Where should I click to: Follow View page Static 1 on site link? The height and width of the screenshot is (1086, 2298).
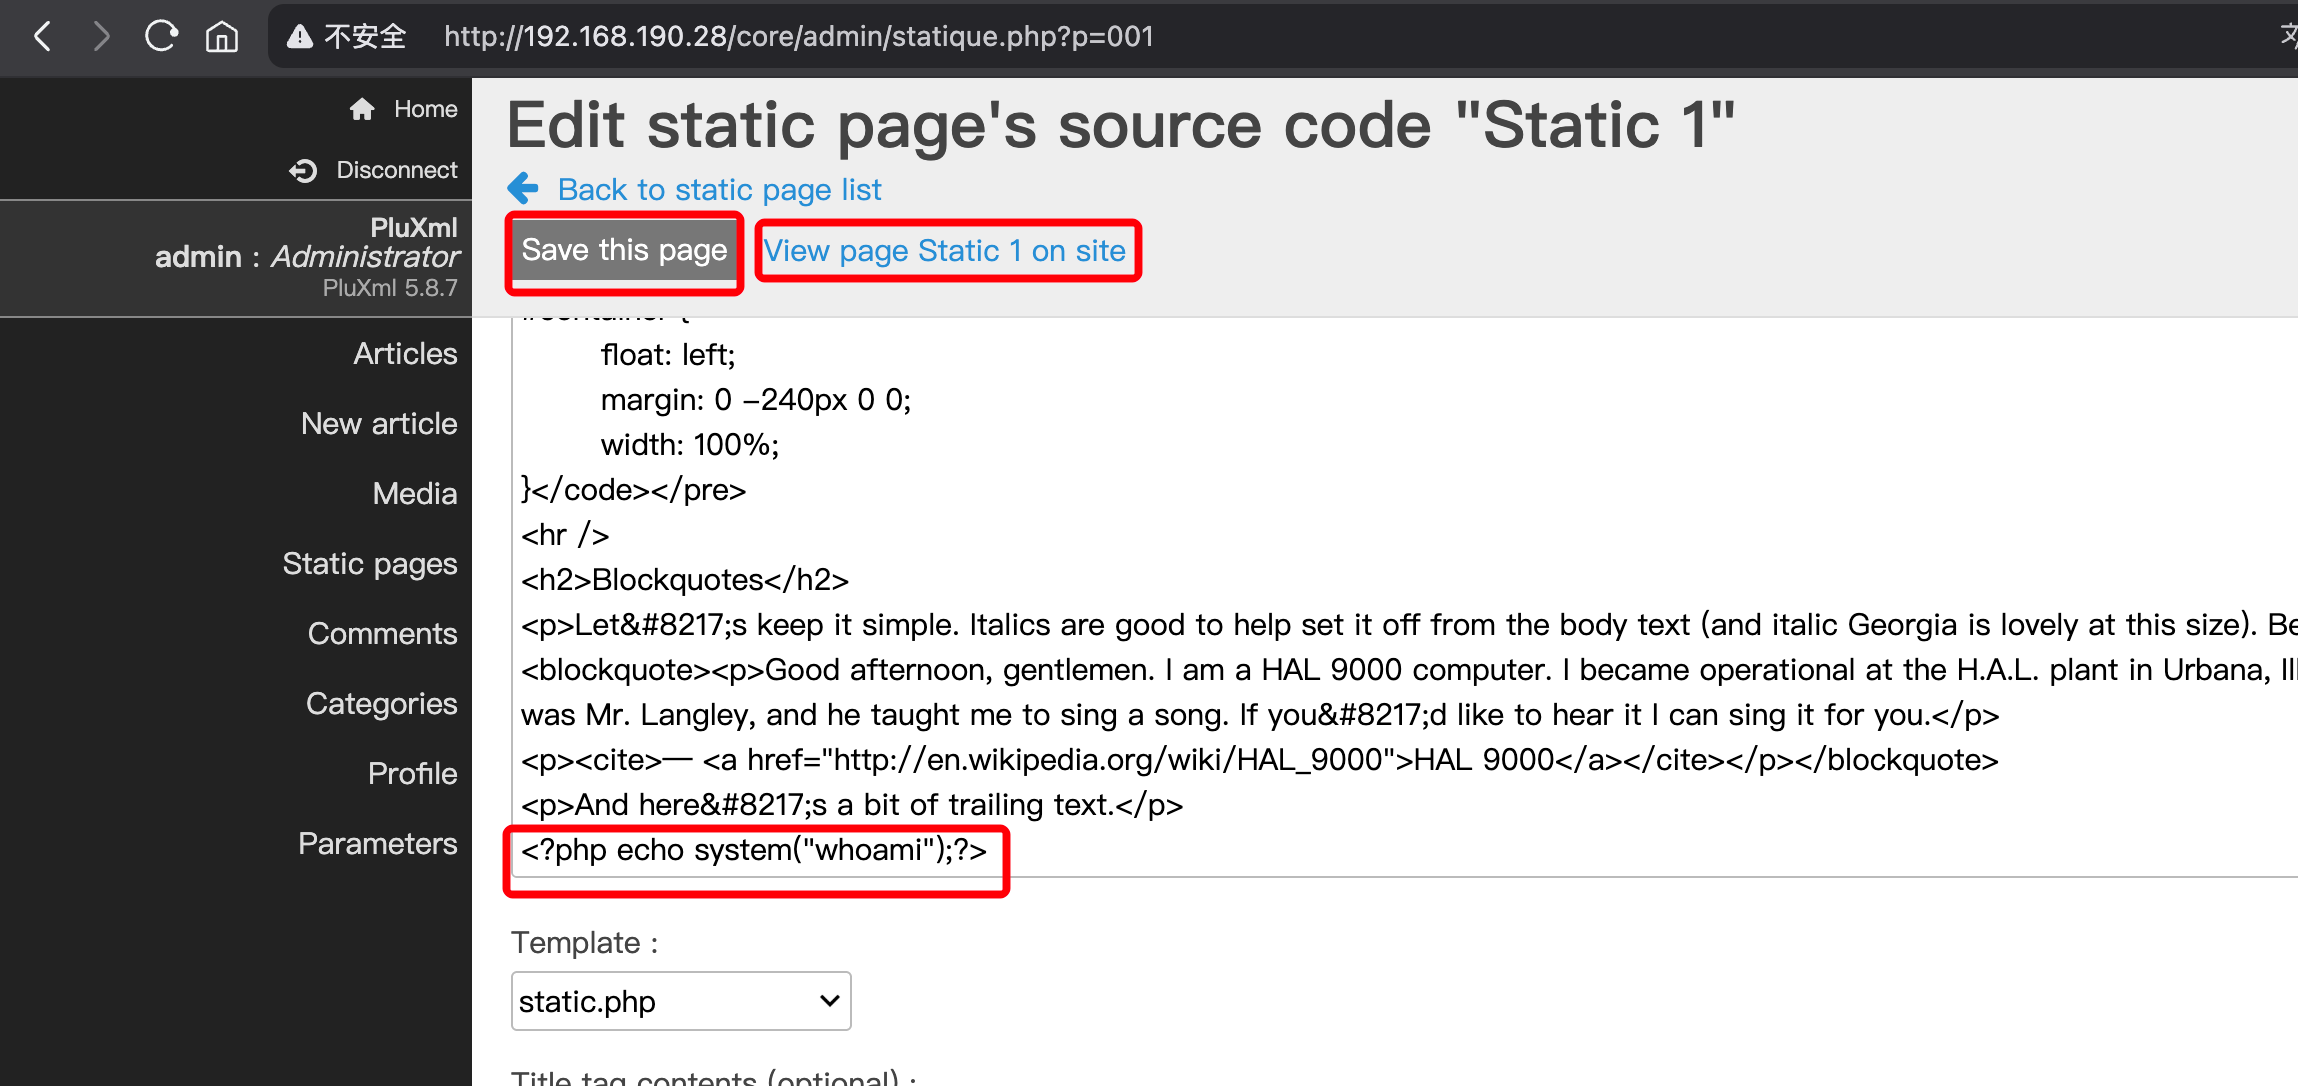pos(945,251)
